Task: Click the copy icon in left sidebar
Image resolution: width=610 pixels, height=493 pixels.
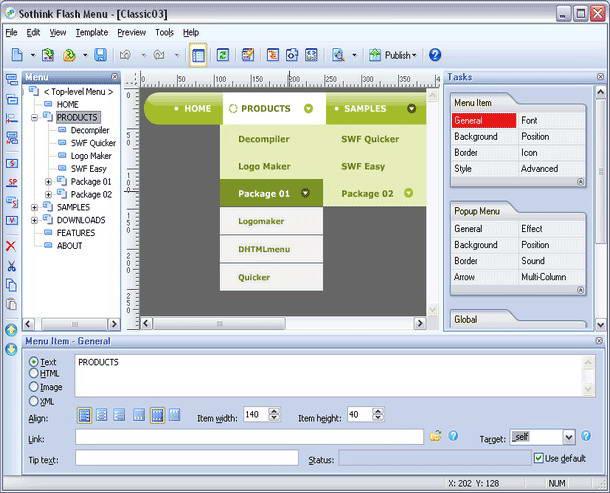Action: [x=11, y=285]
